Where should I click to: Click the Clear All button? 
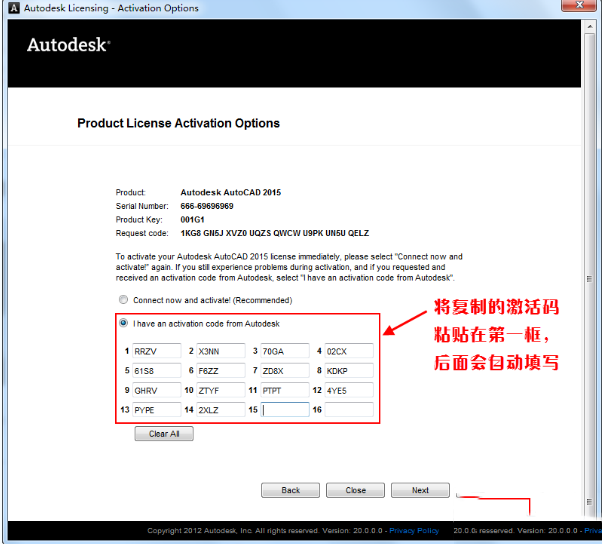coord(164,434)
